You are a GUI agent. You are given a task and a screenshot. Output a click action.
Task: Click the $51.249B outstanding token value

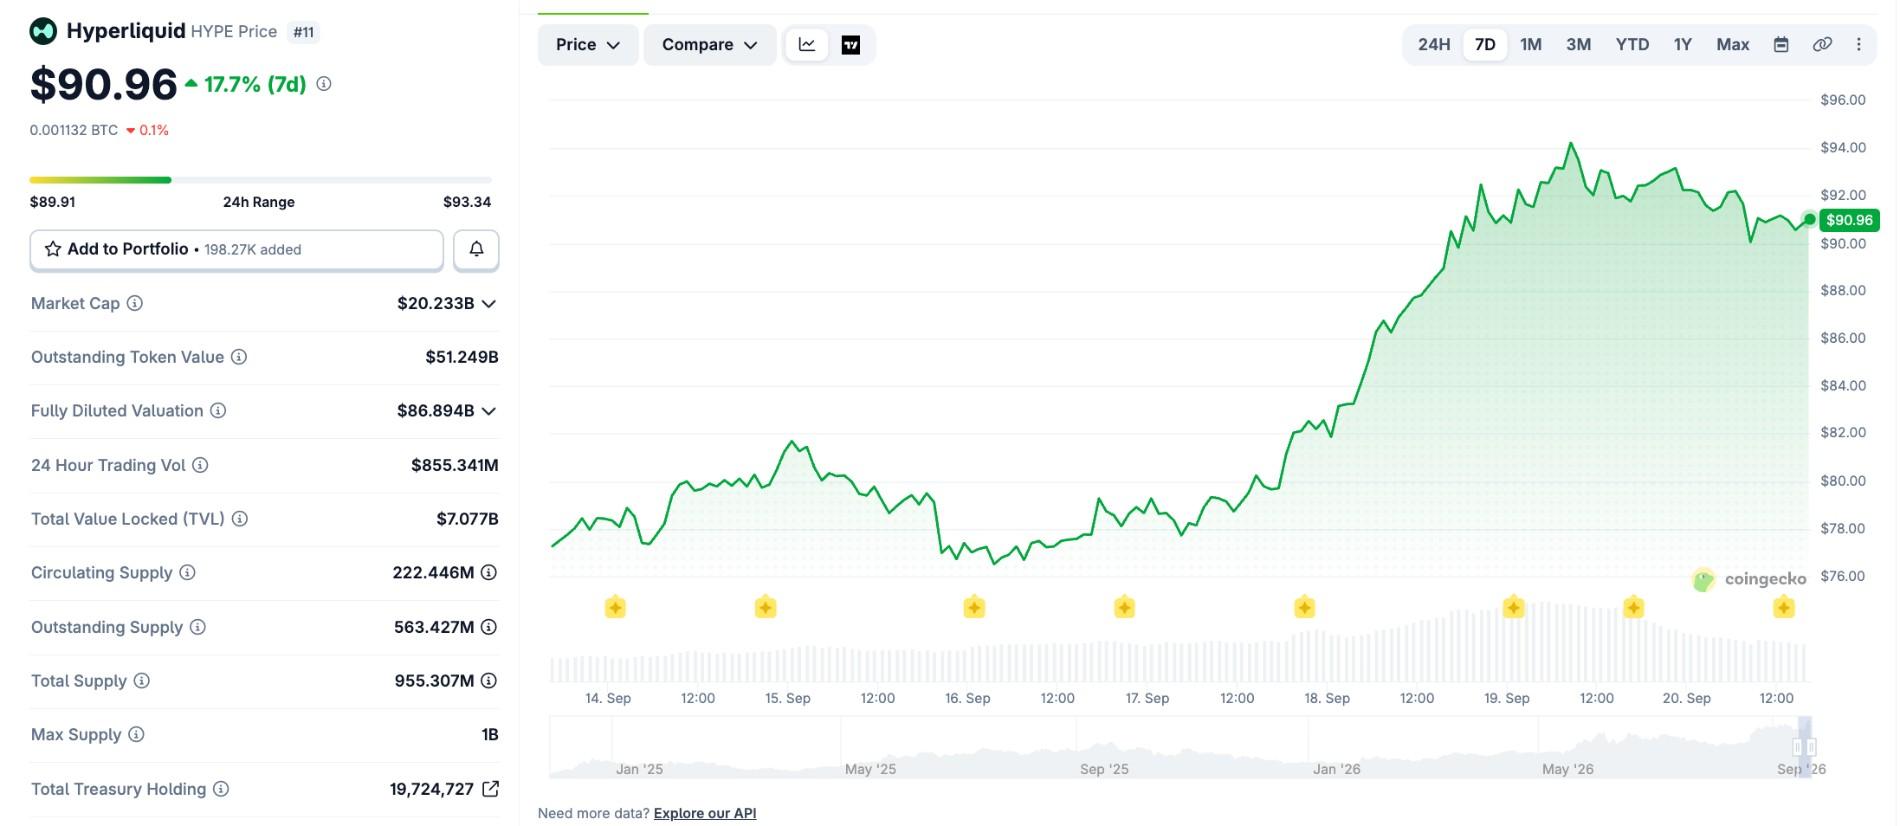[462, 357]
